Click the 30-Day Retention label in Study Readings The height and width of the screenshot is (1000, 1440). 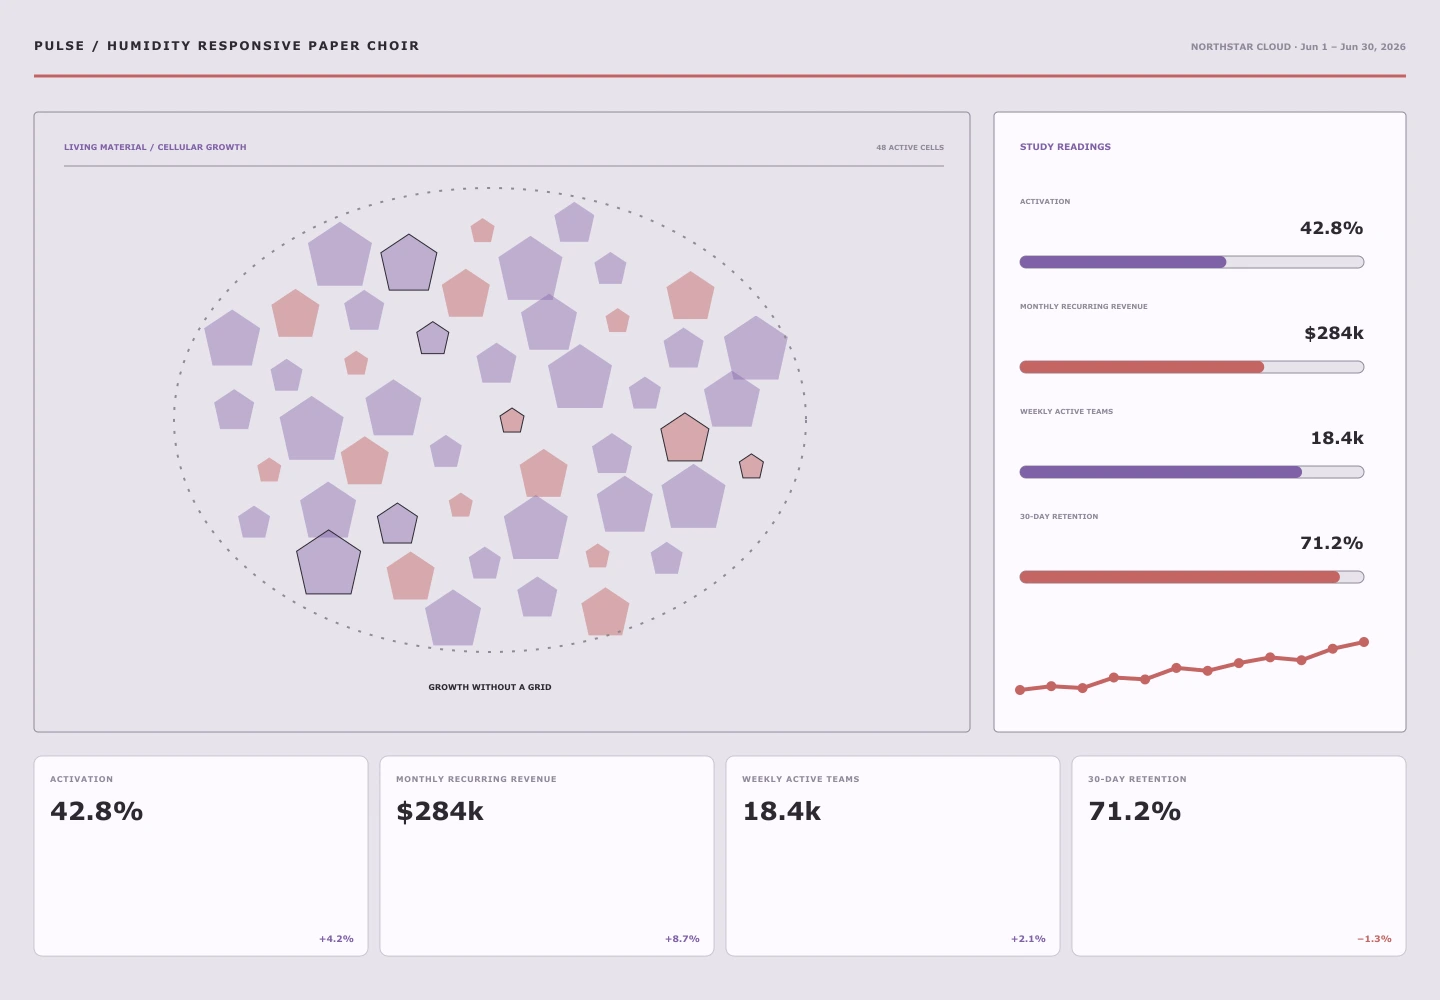coord(1059,517)
